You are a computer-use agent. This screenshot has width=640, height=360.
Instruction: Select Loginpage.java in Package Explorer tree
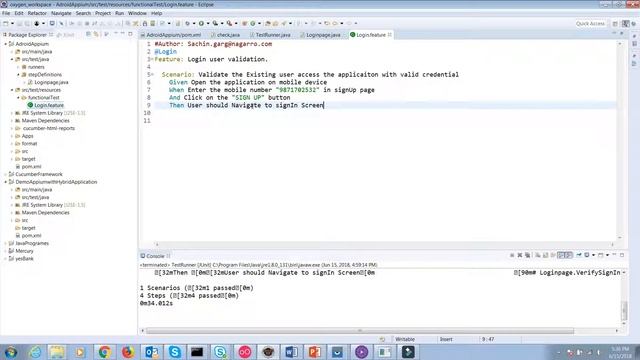[51, 82]
